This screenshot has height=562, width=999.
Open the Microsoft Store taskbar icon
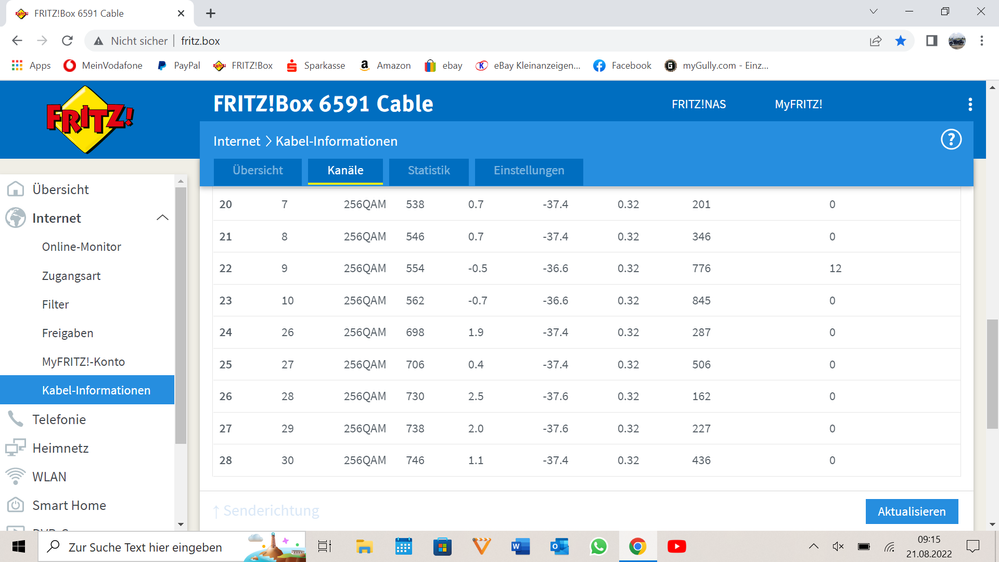[442, 547]
